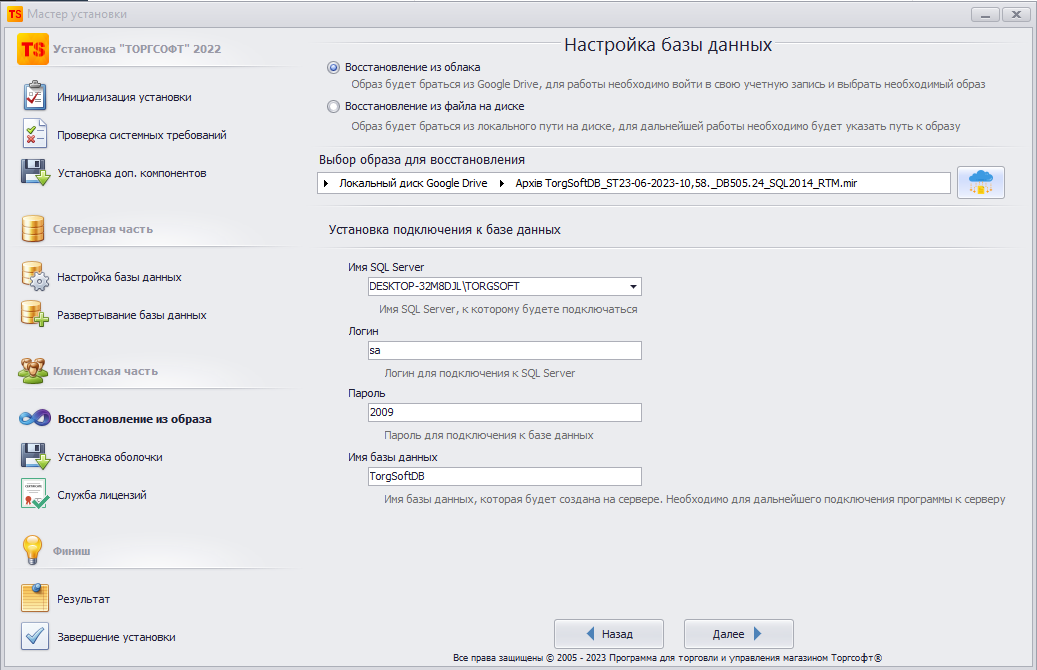
Task: Click the image path selection field
Action: tap(634, 183)
